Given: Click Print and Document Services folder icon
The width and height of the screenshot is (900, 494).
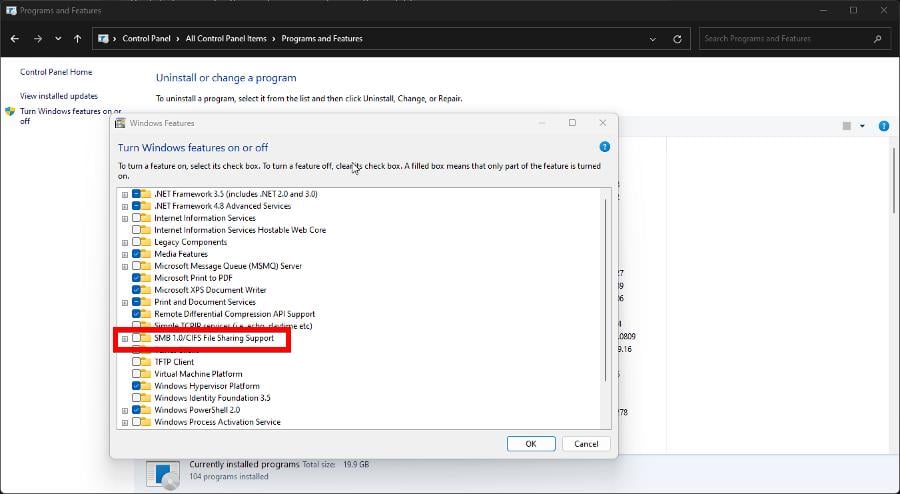Looking at the screenshot, I should tap(146, 302).
